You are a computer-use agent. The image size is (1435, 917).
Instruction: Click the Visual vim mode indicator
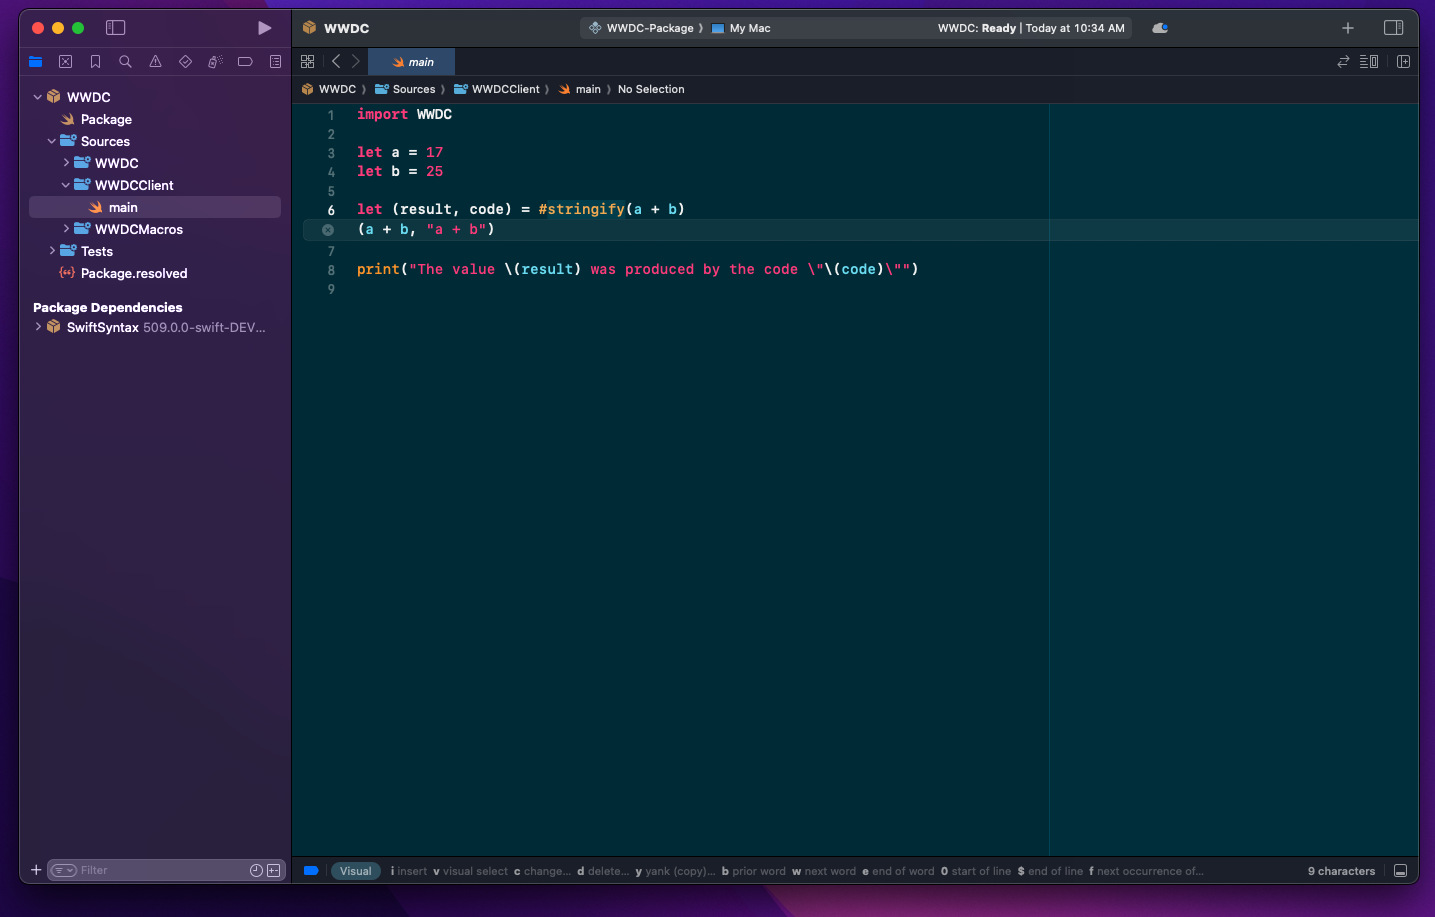pyautogui.click(x=355, y=871)
